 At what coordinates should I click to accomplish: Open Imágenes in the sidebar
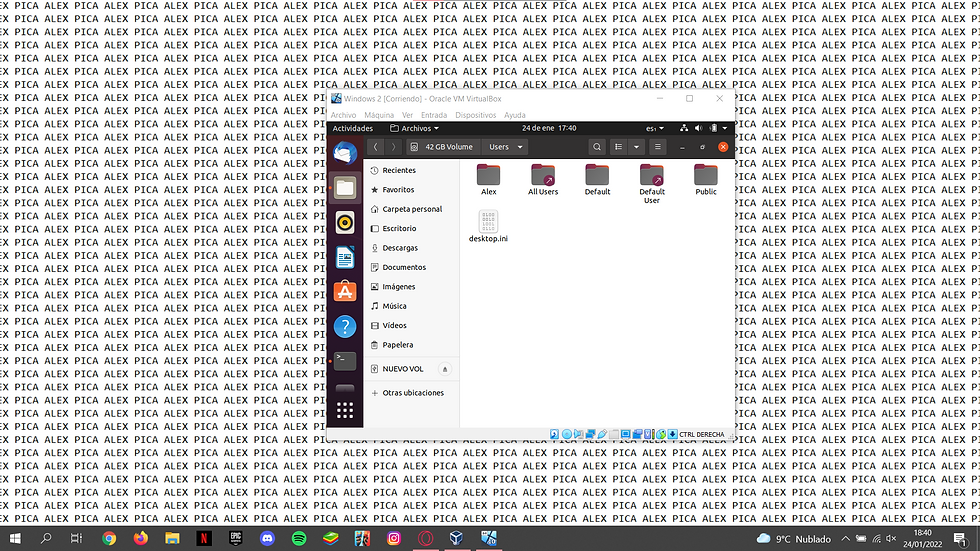411,286
